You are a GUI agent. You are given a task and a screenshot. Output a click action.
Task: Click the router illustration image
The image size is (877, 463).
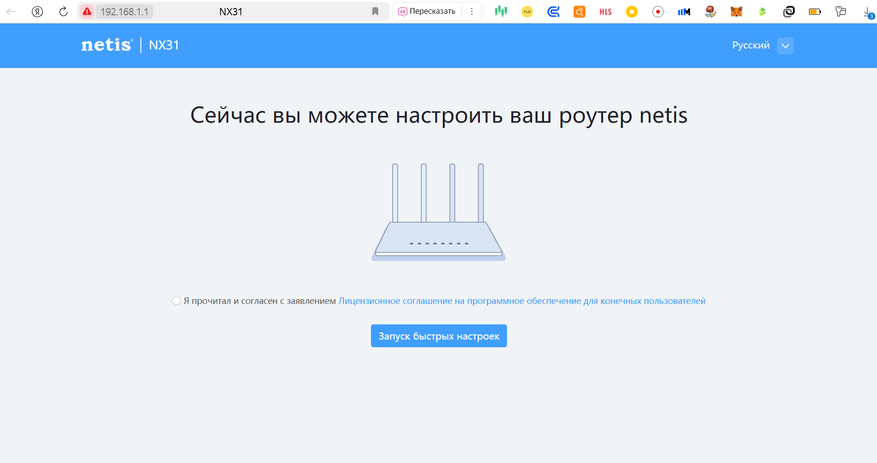point(438,212)
